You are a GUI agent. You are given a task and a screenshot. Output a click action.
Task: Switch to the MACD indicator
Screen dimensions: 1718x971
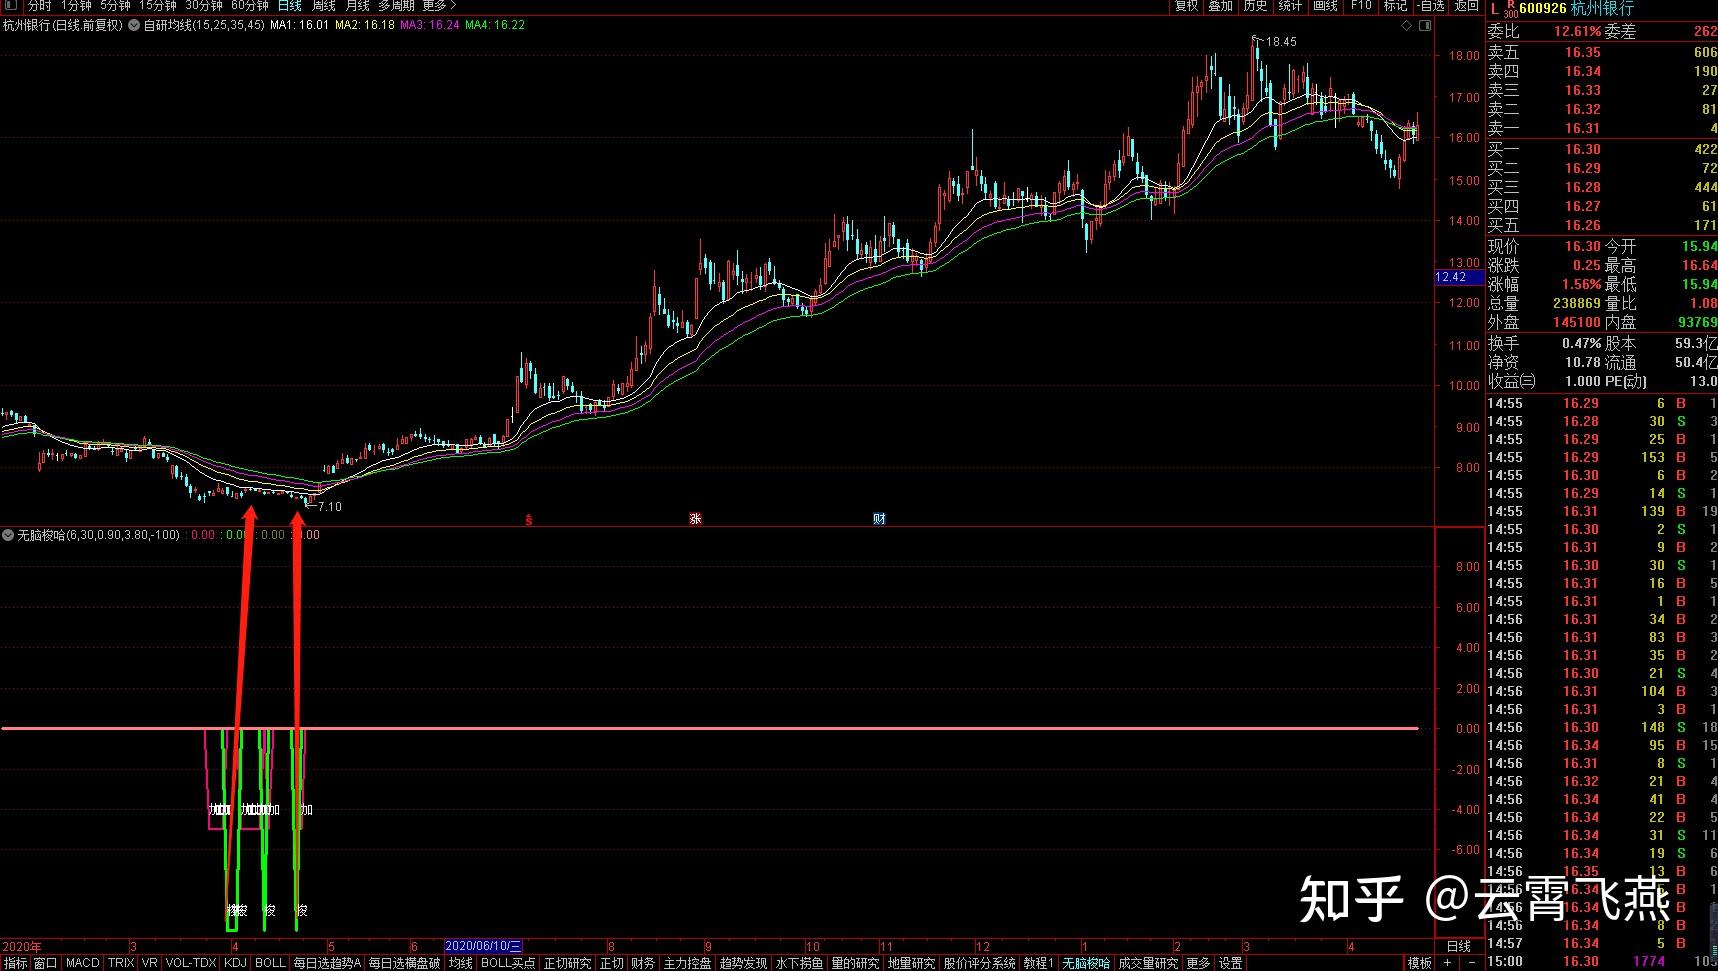pos(83,963)
